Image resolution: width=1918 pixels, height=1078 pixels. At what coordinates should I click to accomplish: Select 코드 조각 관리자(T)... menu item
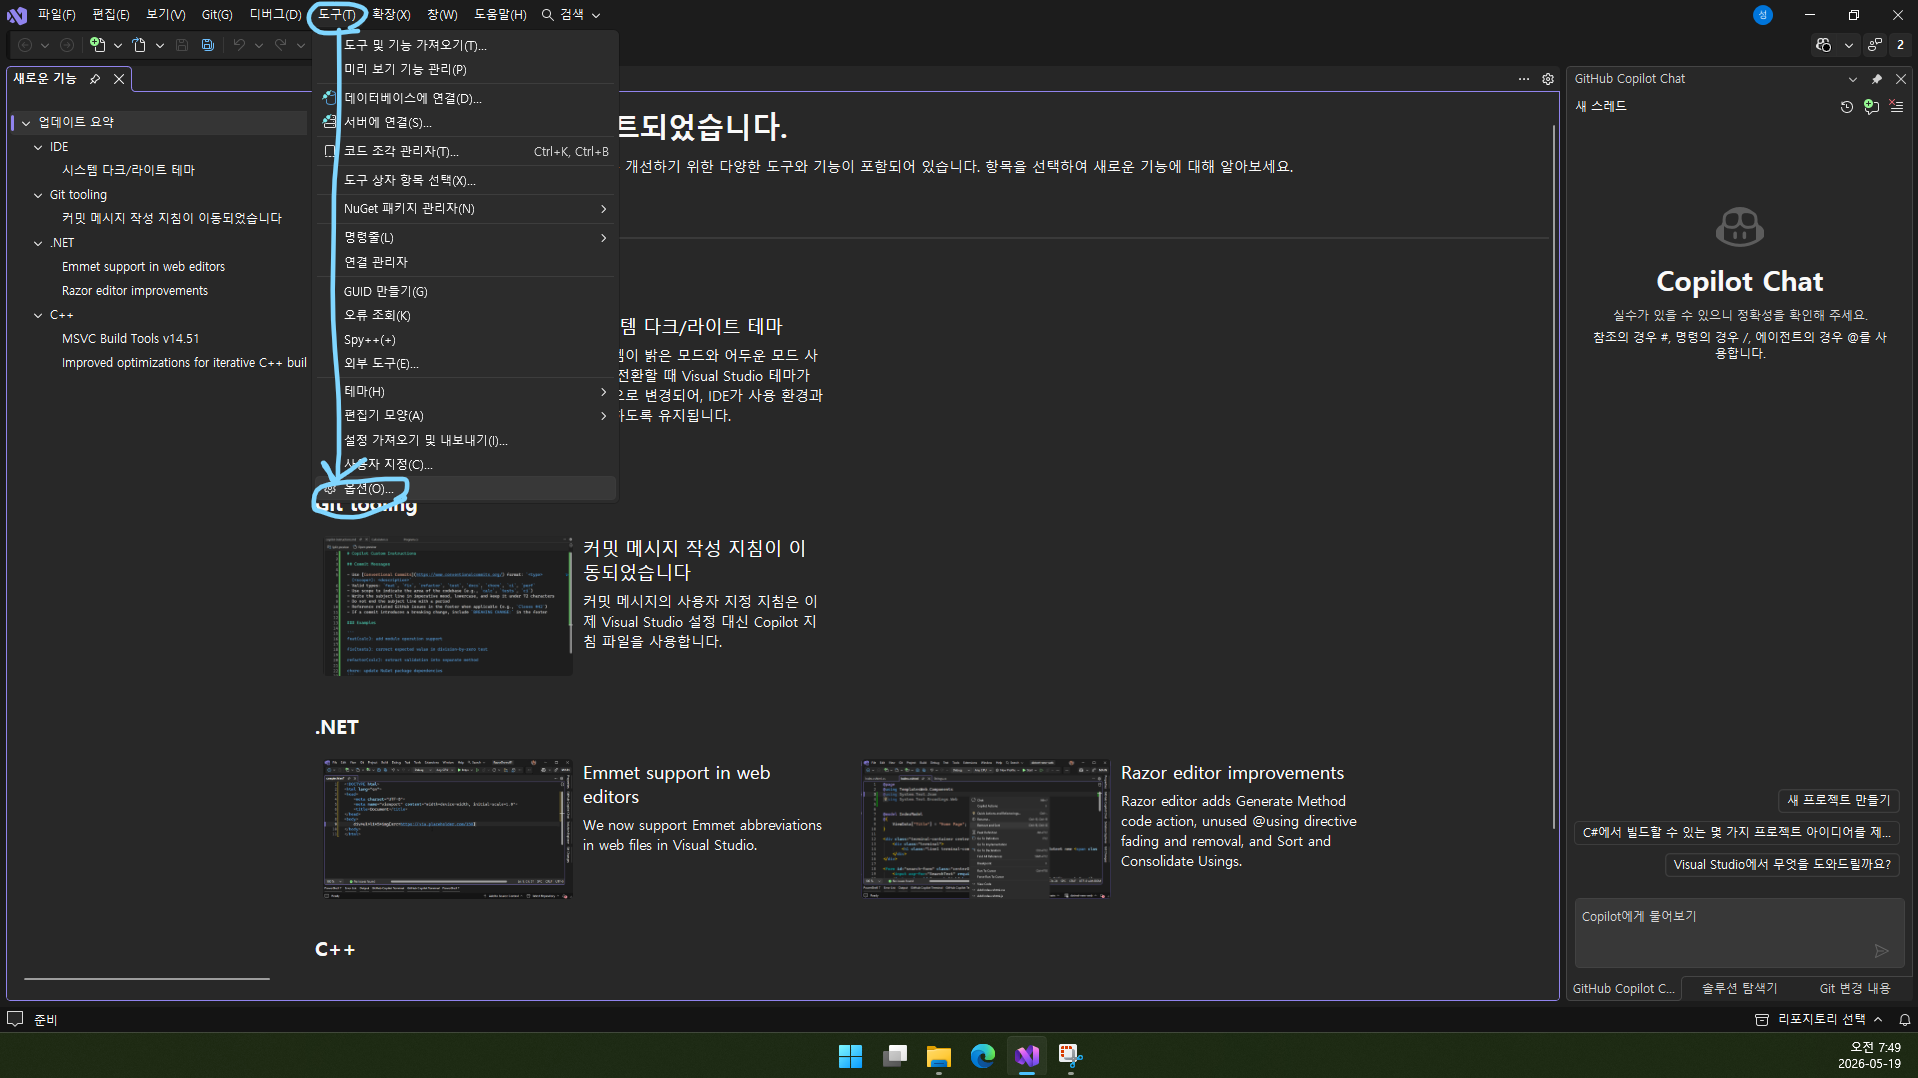[x=466, y=152]
